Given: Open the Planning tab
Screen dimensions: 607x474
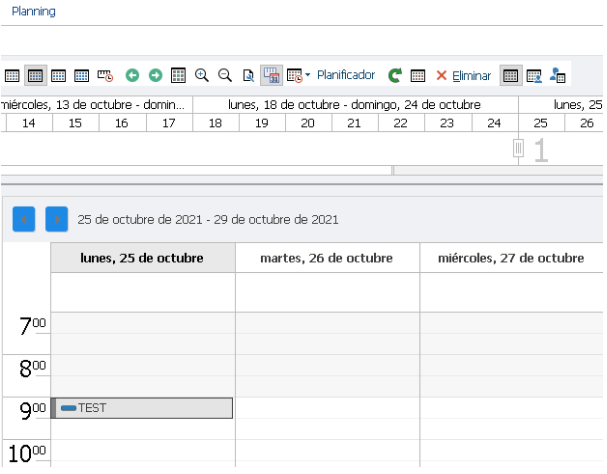Looking at the screenshot, I should click(34, 11).
